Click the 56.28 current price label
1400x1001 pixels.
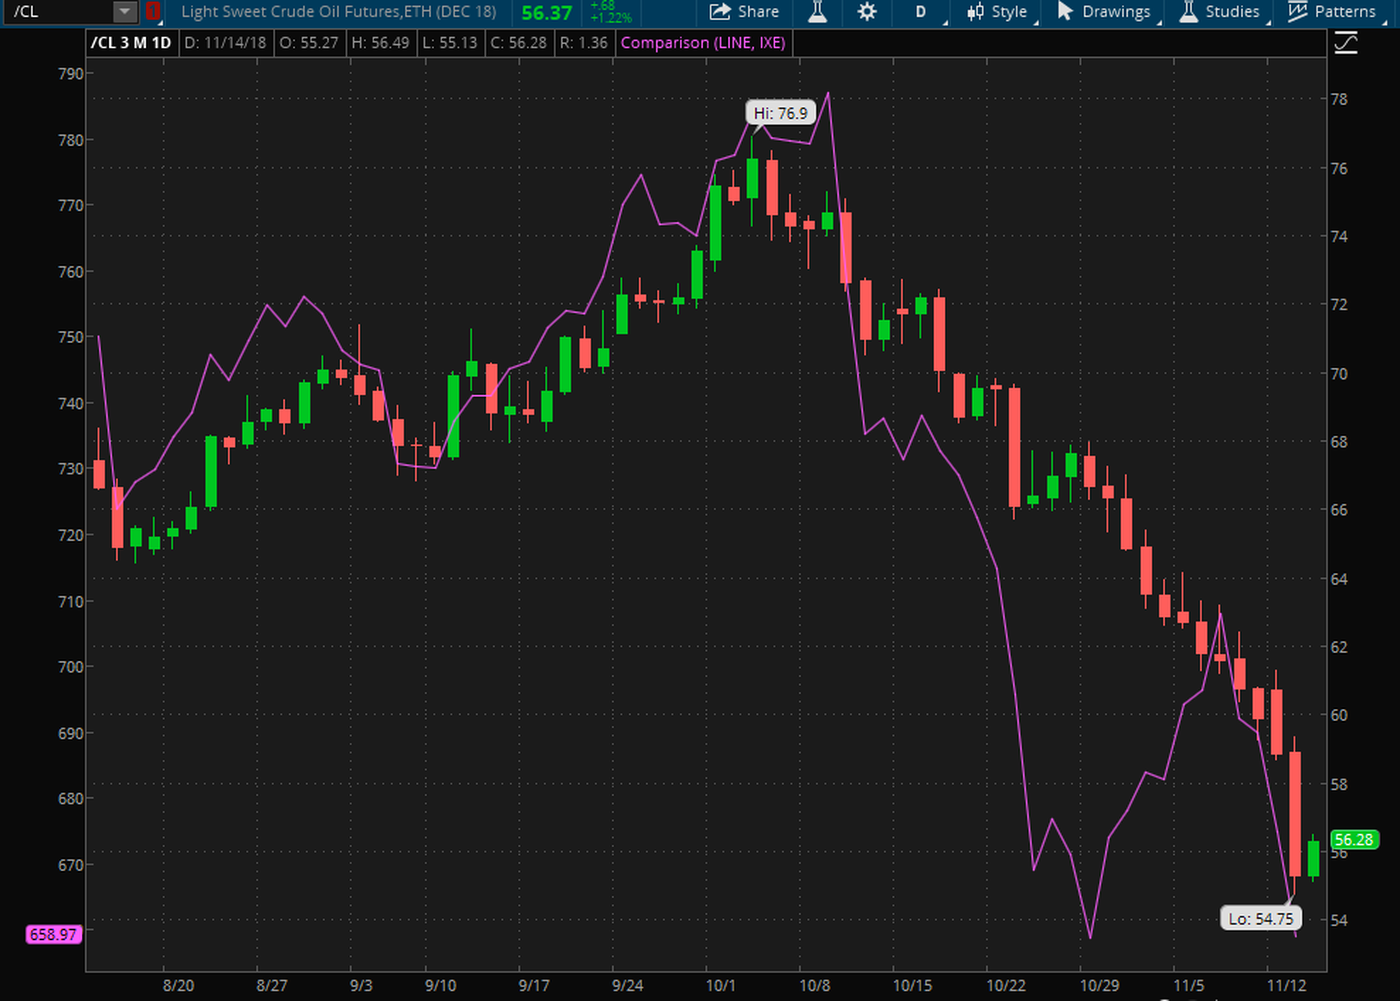click(x=1354, y=840)
